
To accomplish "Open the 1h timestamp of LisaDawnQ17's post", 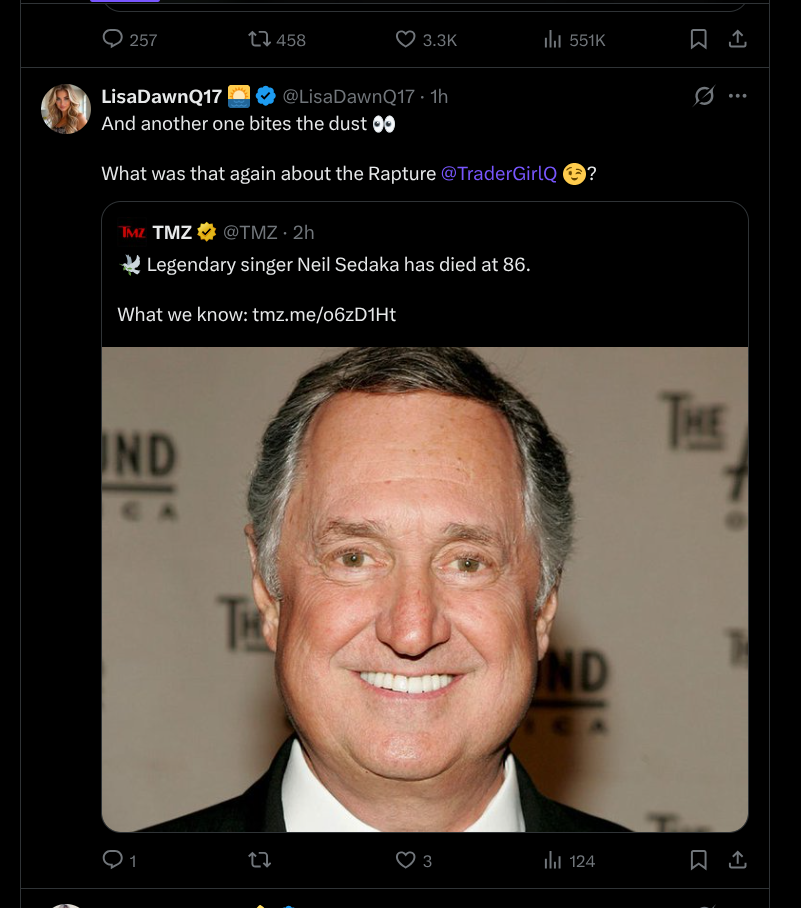I will pyautogui.click(x=438, y=96).
